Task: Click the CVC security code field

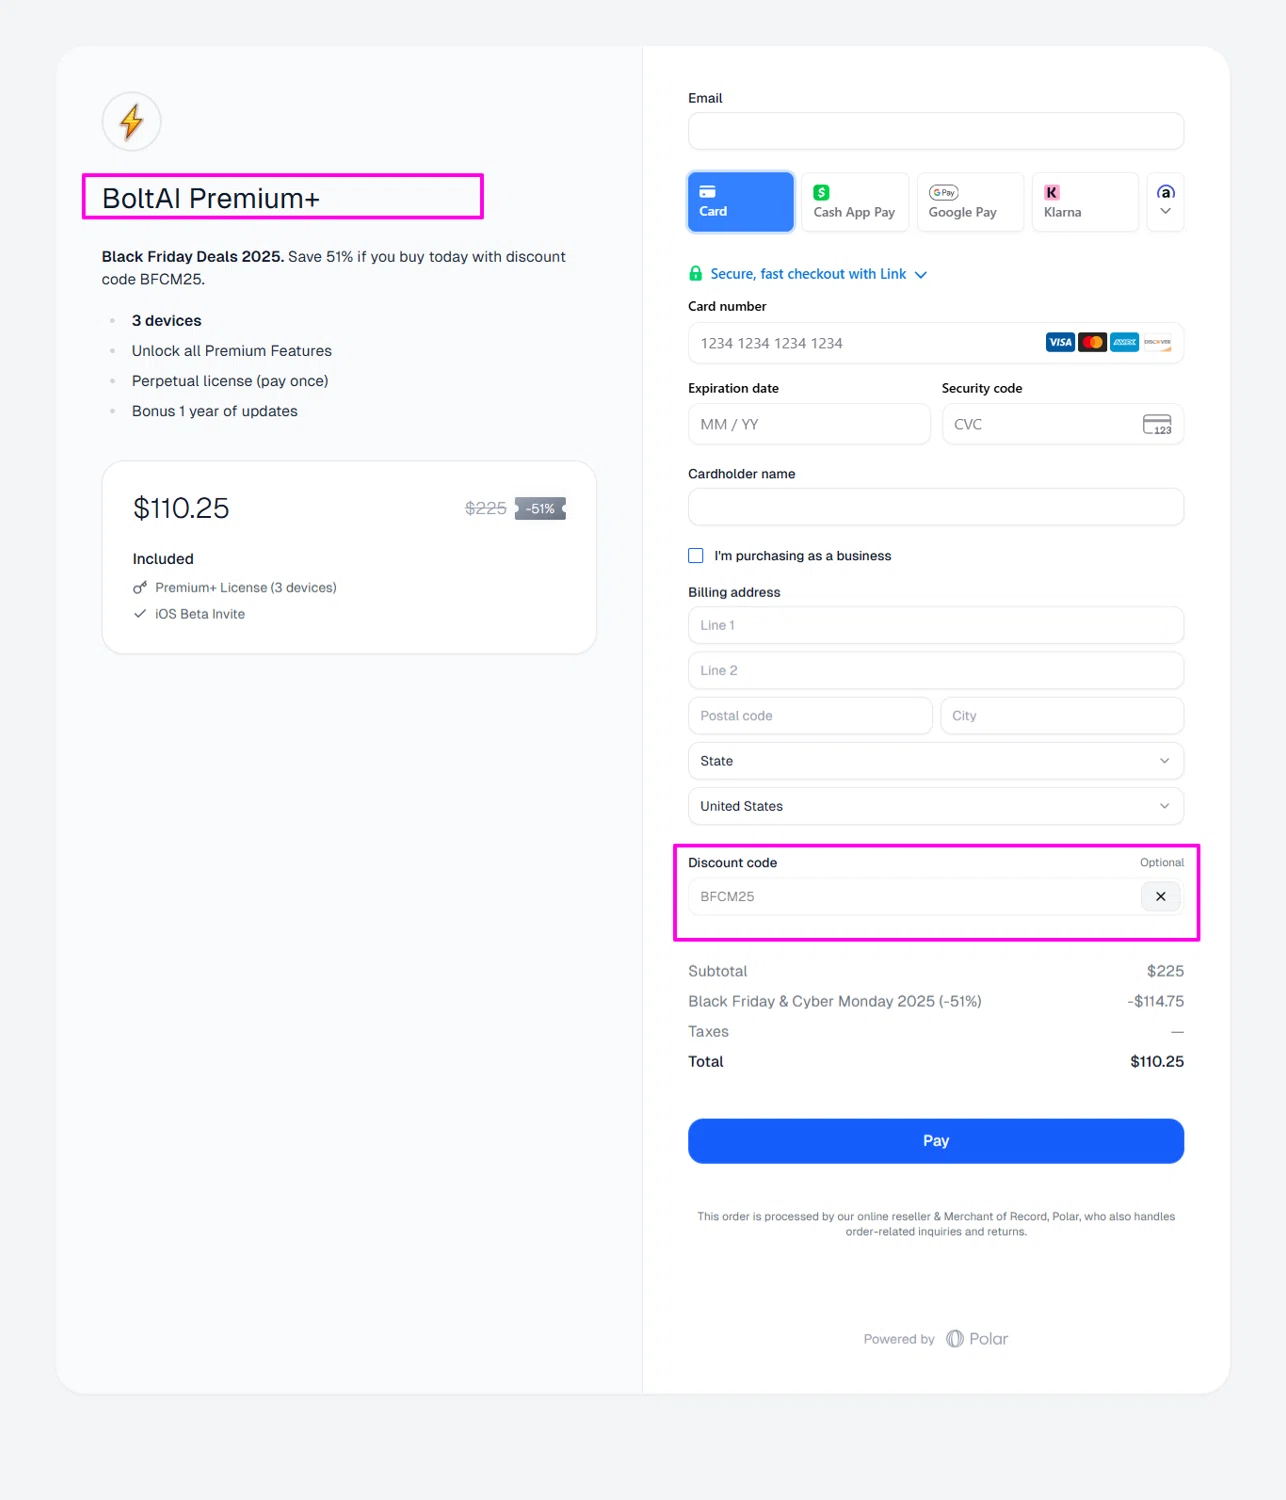Action: [x=1062, y=424]
